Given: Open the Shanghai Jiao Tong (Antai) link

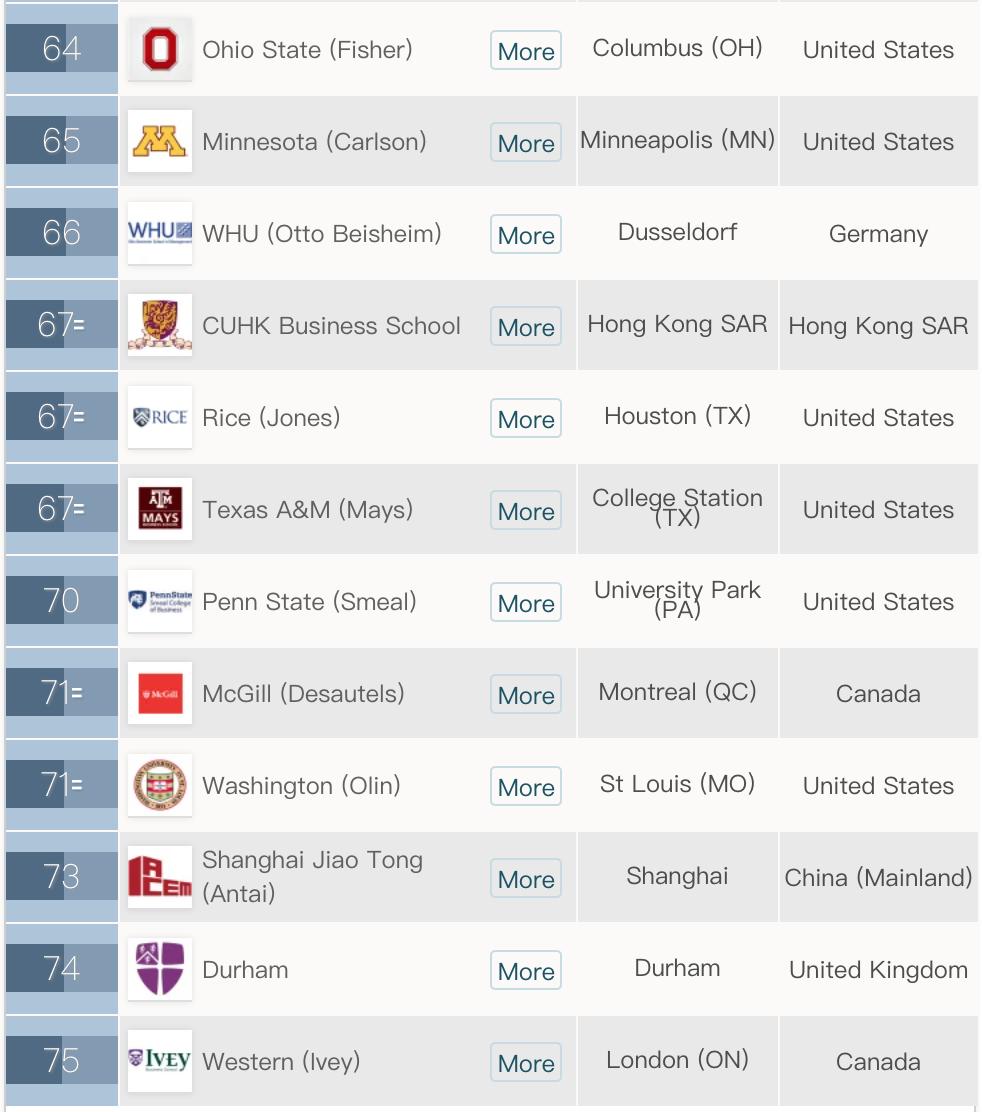Looking at the screenshot, I should tap(312, 876).
